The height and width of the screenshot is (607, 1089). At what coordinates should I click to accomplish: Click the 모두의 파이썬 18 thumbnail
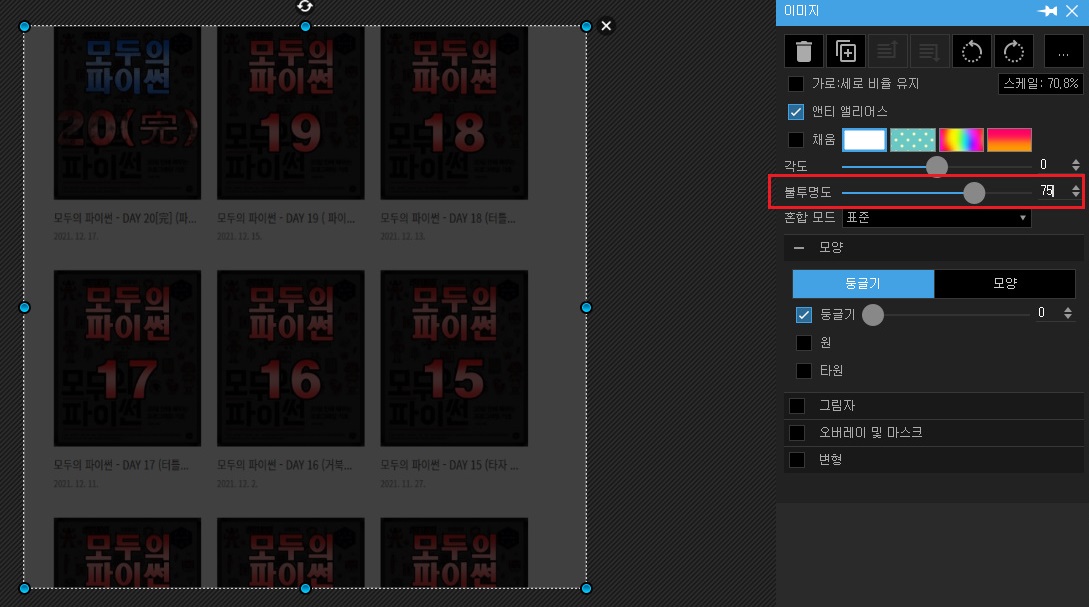[x=454, y=113]
